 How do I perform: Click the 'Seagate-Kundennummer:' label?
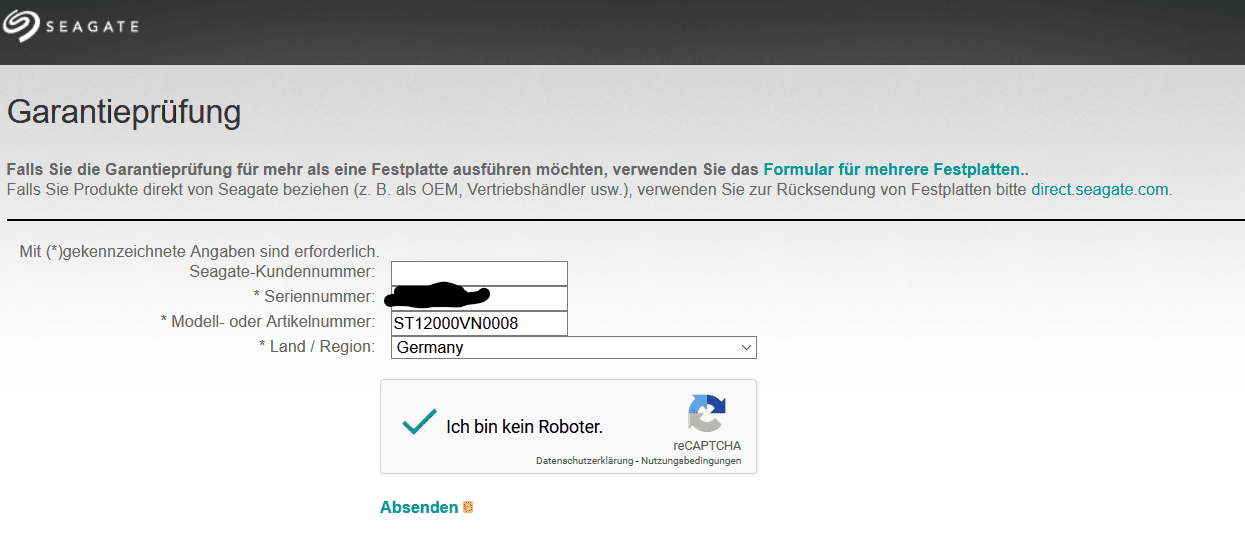[x=282, y=271]
